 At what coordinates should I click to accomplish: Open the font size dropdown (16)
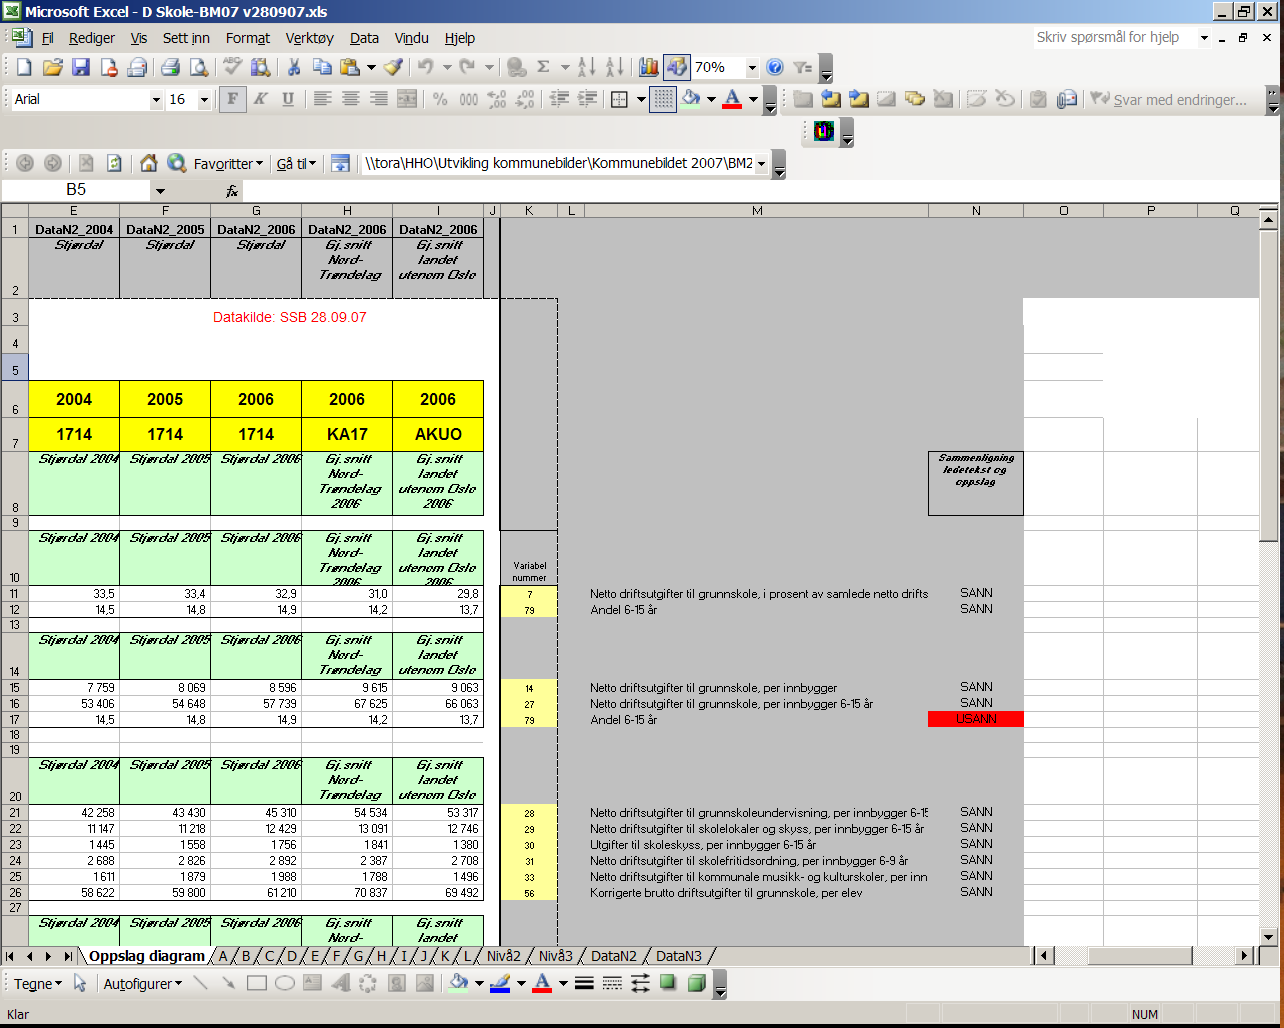(x=205, y=100)
